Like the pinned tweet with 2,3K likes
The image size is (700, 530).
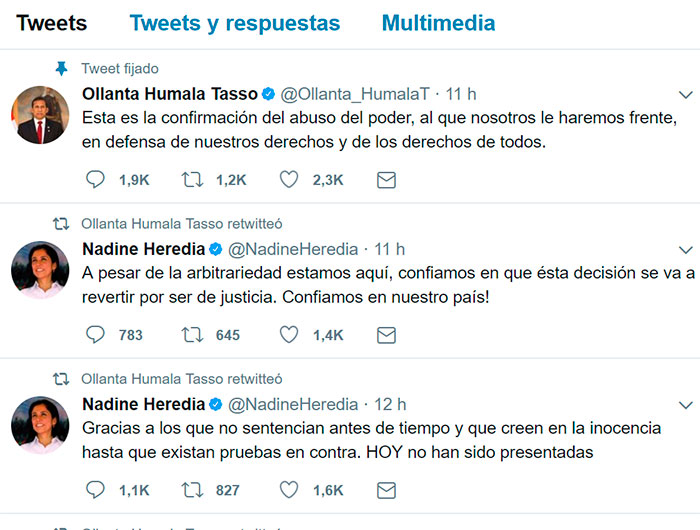pyautogui.click(x=289, y=179)
